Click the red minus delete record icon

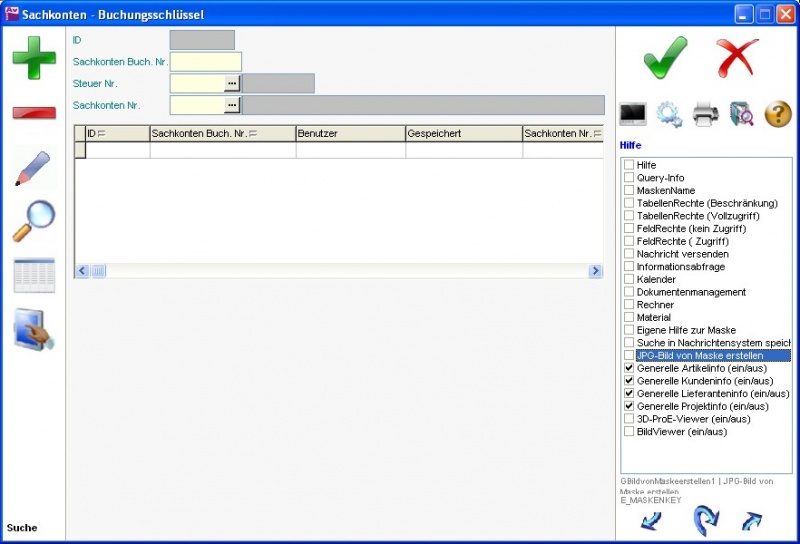[34, 112]
